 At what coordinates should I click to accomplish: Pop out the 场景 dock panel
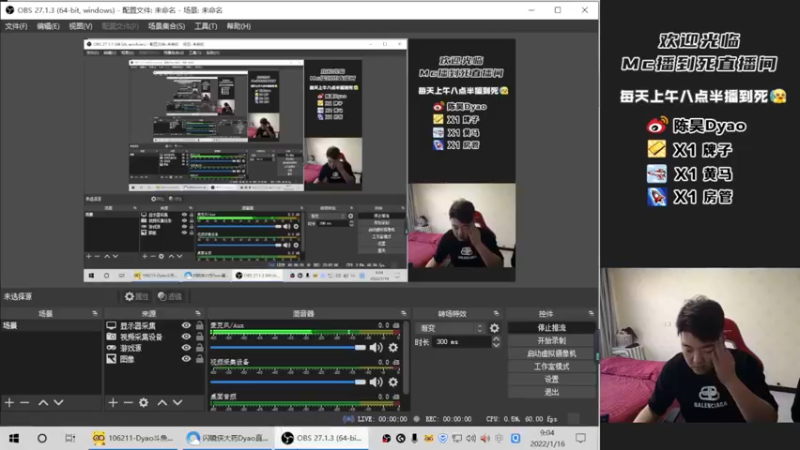point(95,313)
